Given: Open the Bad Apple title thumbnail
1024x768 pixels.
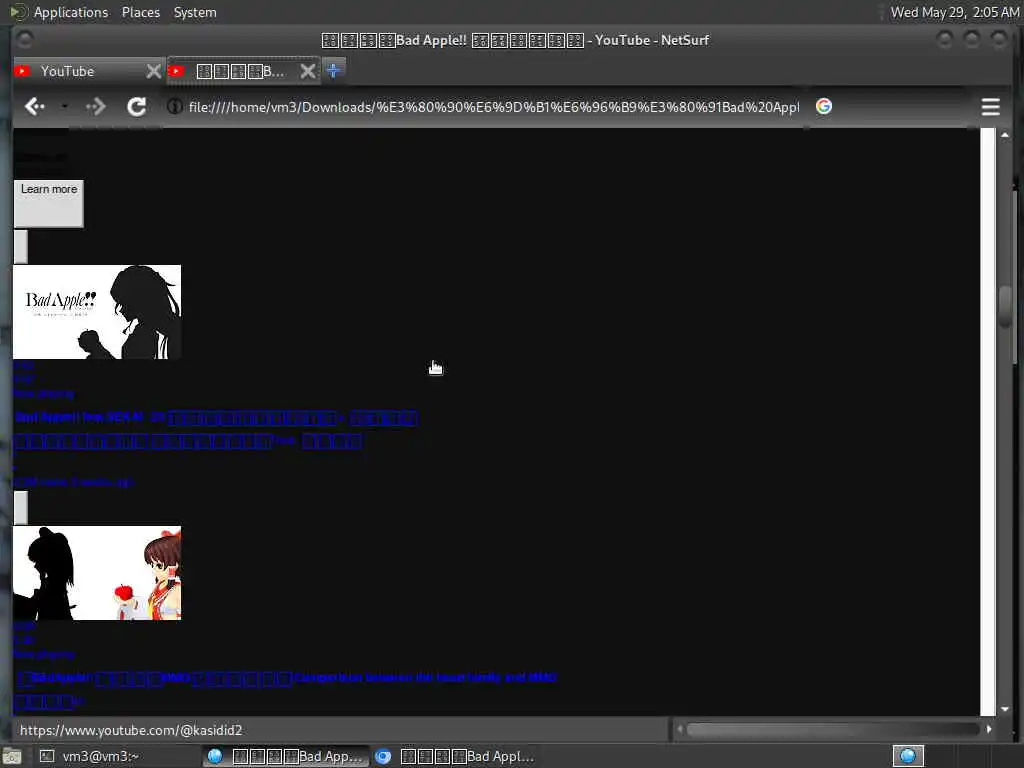Looking at the screenshot, I should point(97,312).
